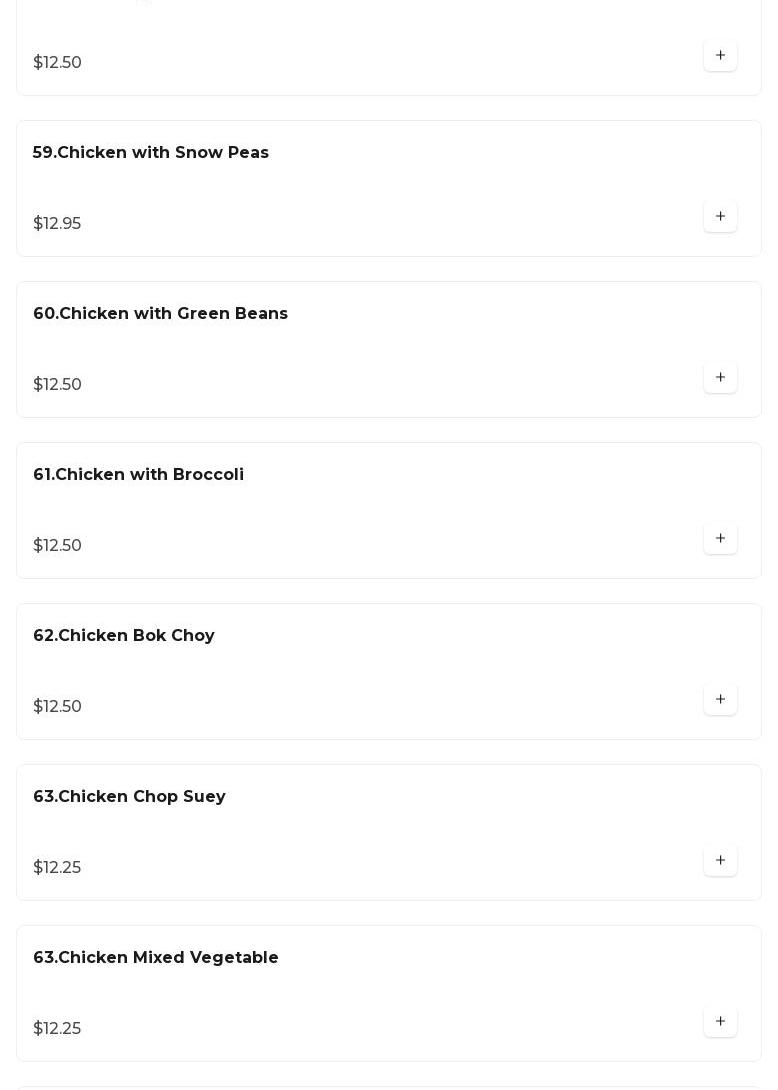Add Chicken with Snow Peas to order
778x1090 pixels.
(x=720, y=217)
